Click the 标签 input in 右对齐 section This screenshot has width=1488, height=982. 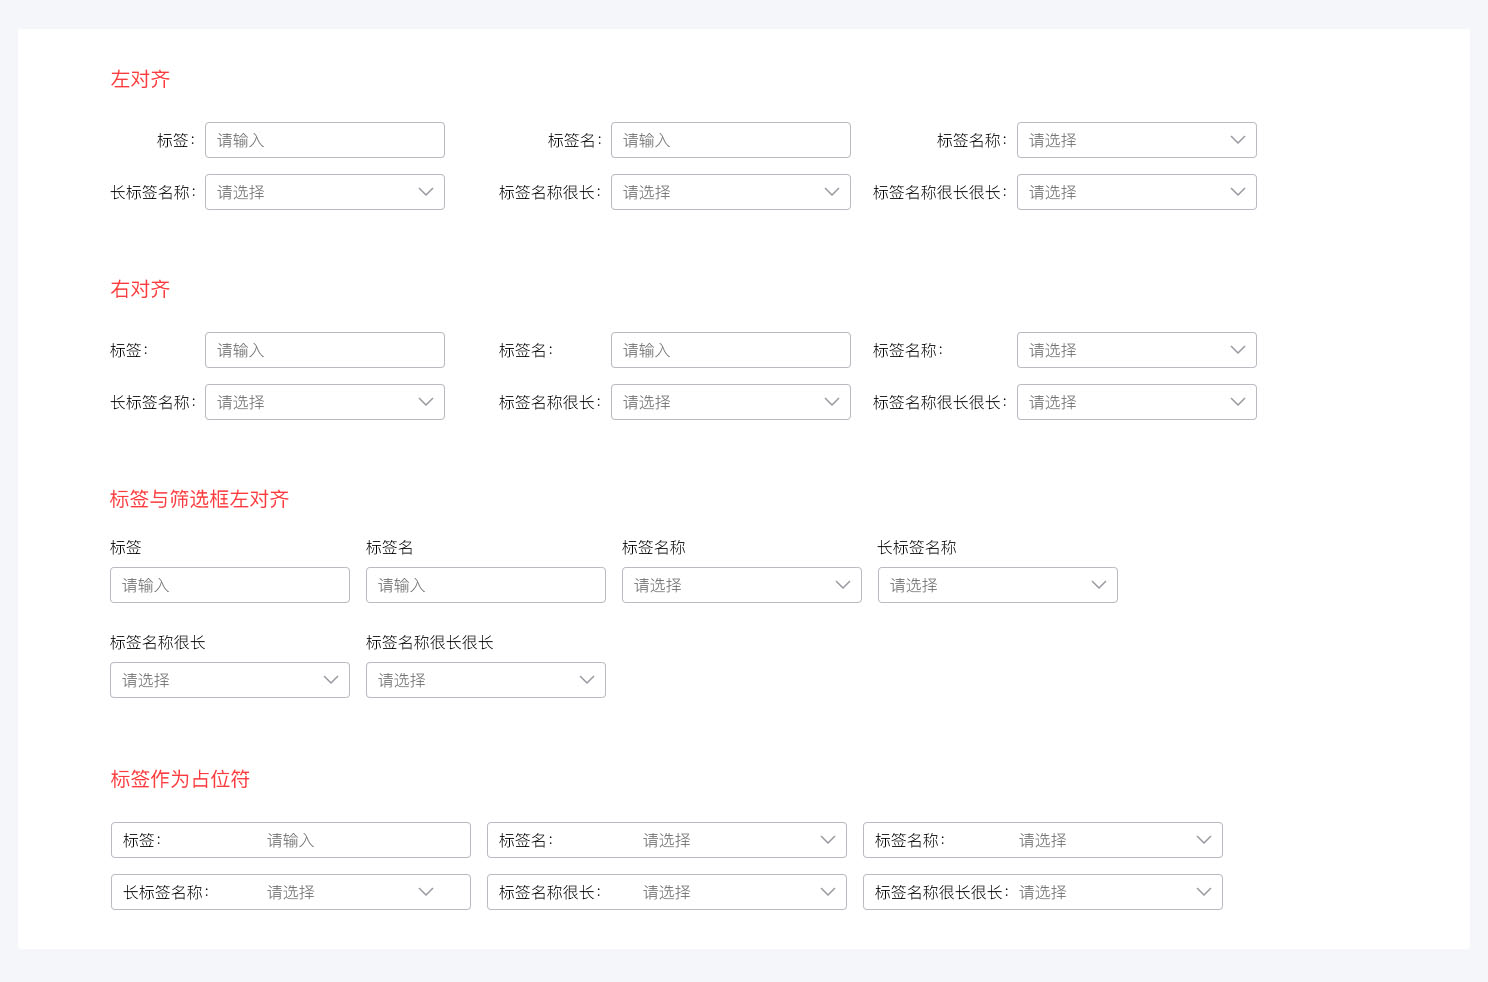click(x=324, y=350)
